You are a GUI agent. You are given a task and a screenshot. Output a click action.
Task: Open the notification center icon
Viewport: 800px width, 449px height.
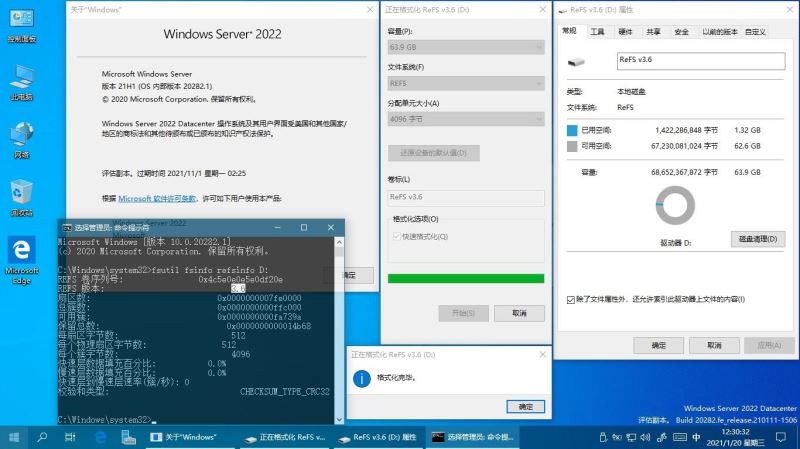[781, 437]
